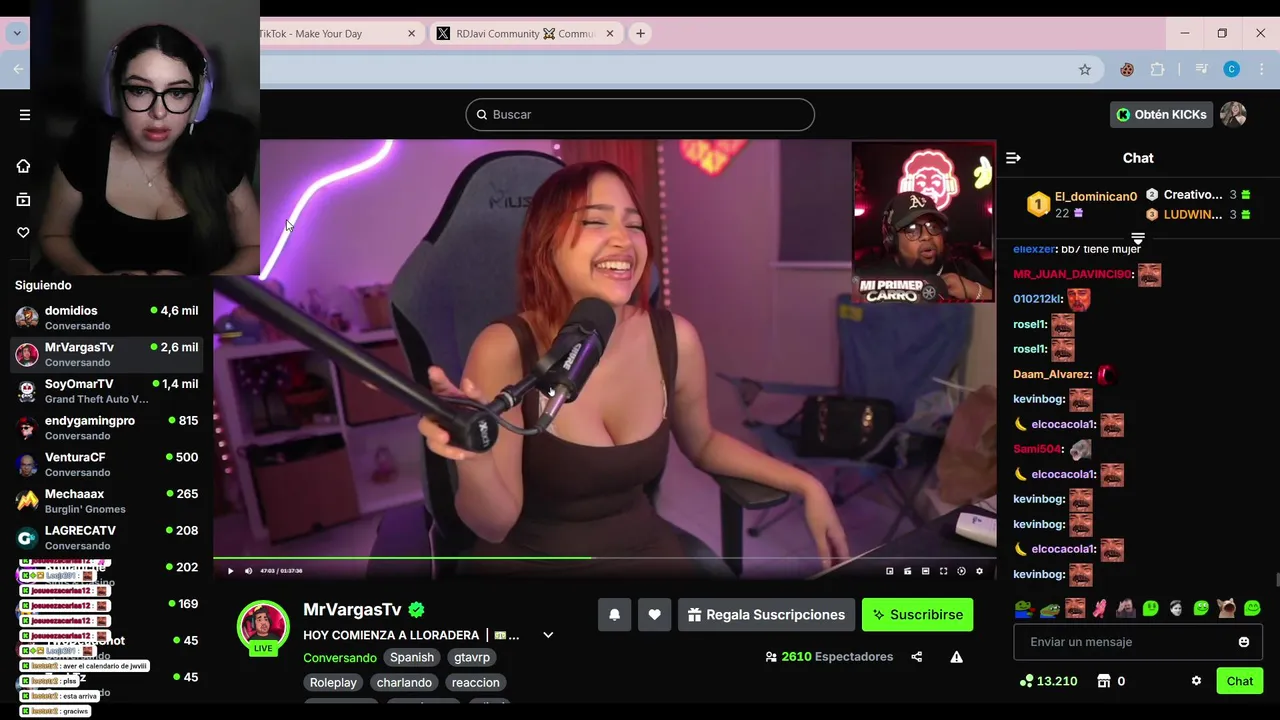Insert the screaming cat quick emote
This screenshot has height=720, width=1280.
tap(1227, 608)
